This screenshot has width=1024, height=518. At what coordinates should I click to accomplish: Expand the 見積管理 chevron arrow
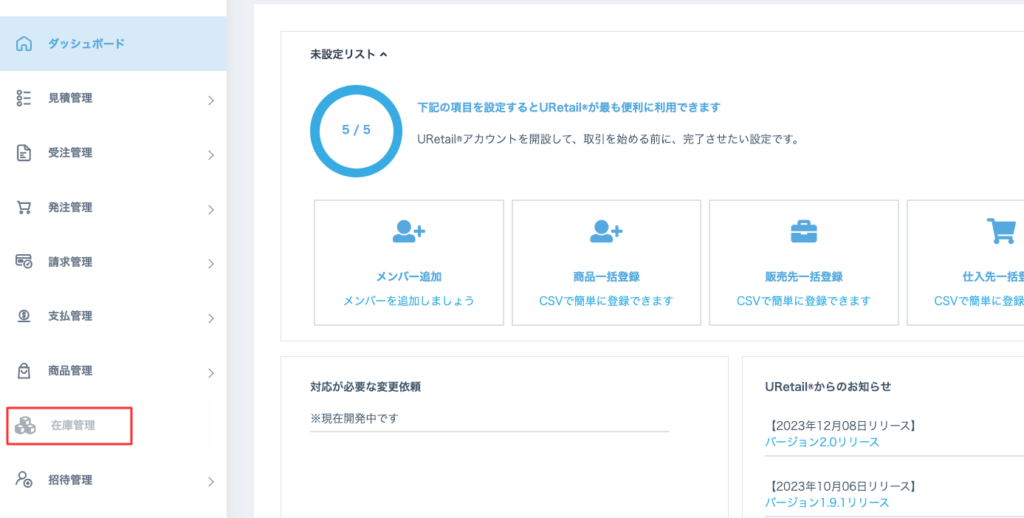(210, 100)
